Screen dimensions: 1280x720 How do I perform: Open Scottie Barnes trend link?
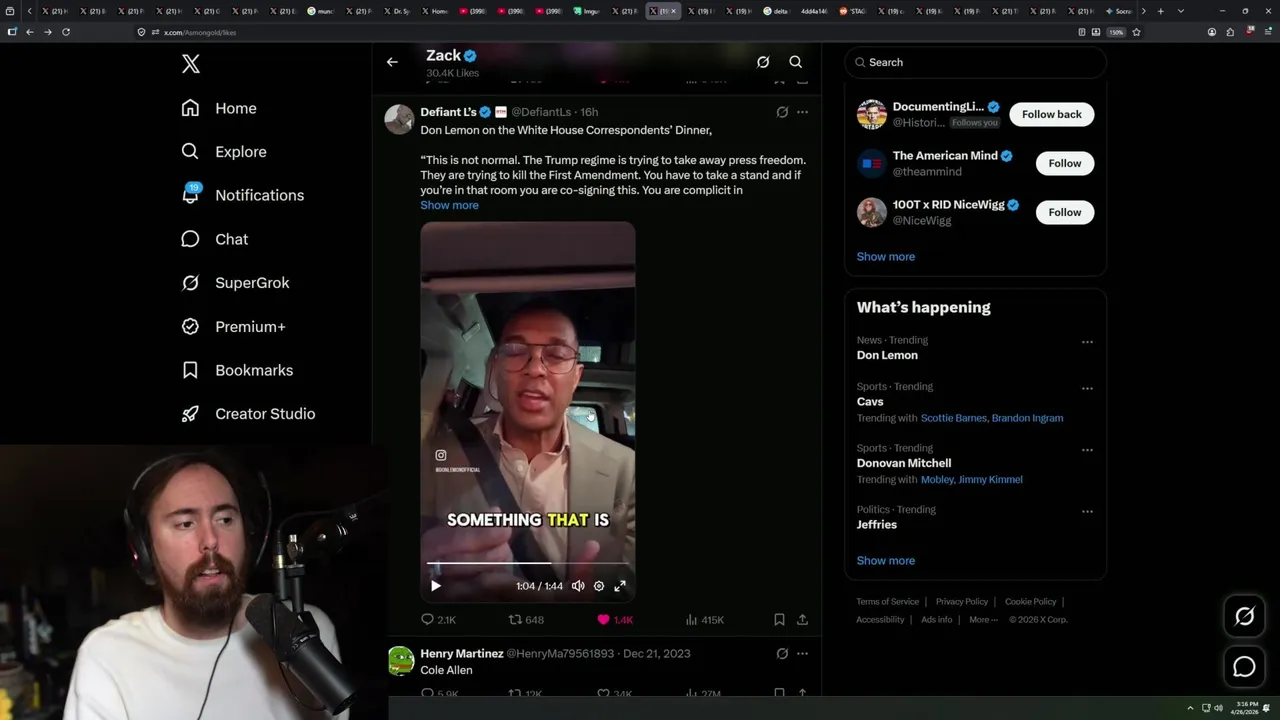point(953,418)
